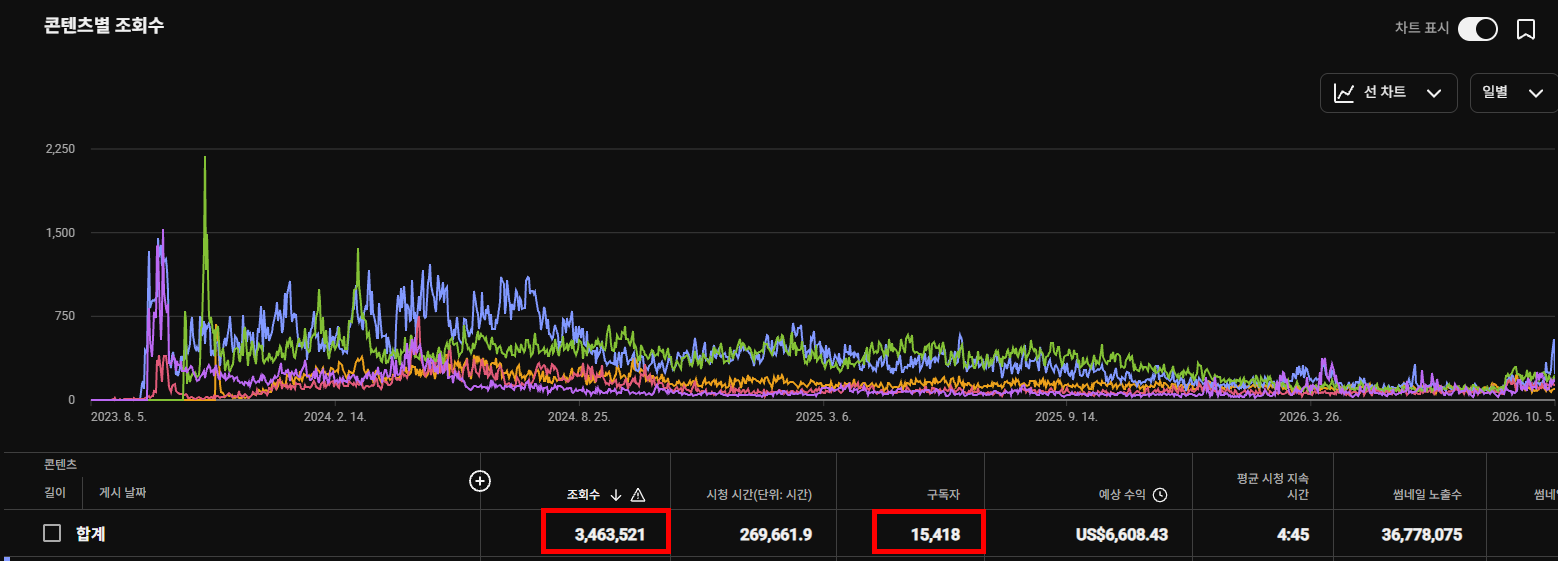The height and width of the screenshot is (561, 1558).
Task: Click the 2026. 10. 5. axis date
Action: point(1524,417)
